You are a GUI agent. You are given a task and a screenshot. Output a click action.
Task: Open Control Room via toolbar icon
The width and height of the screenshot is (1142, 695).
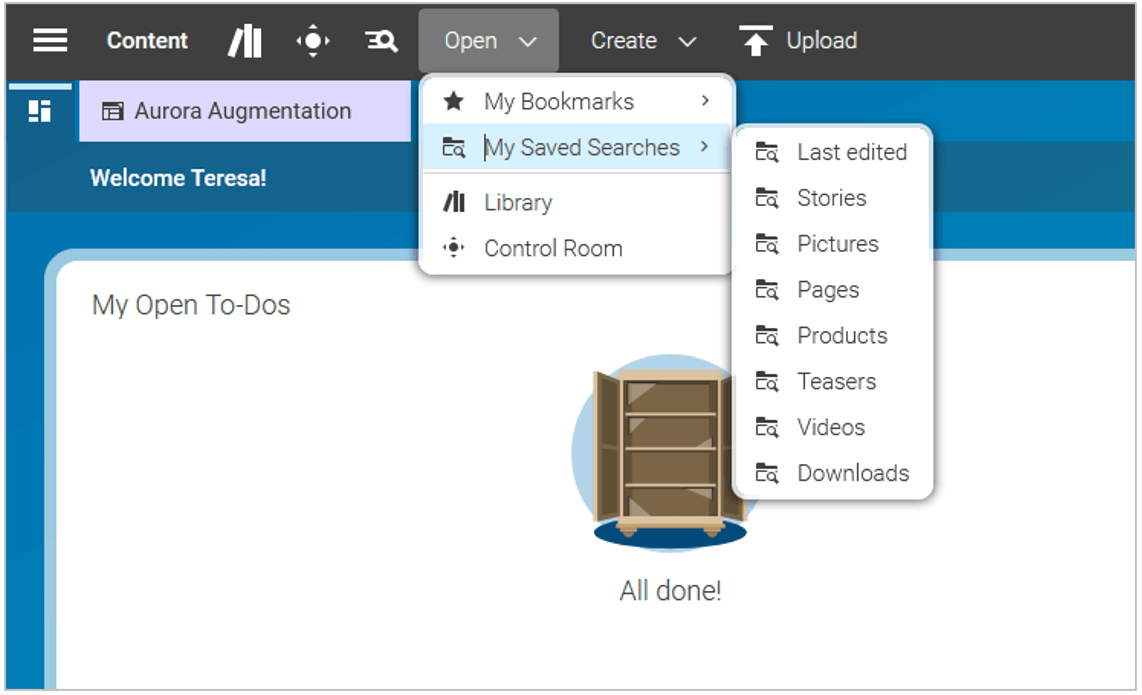click(x=313, y=41)
